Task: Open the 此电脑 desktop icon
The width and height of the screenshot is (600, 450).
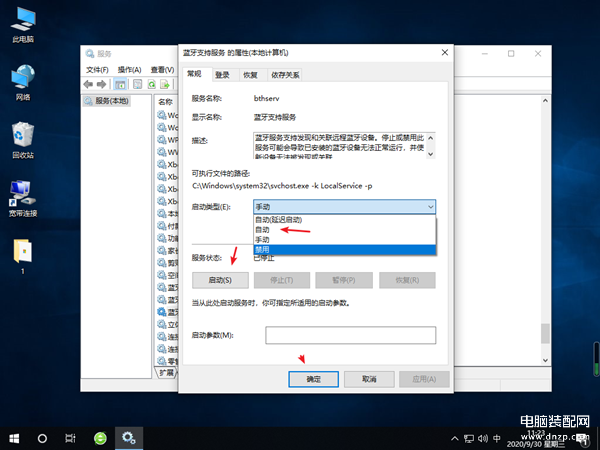Action: 23,24
